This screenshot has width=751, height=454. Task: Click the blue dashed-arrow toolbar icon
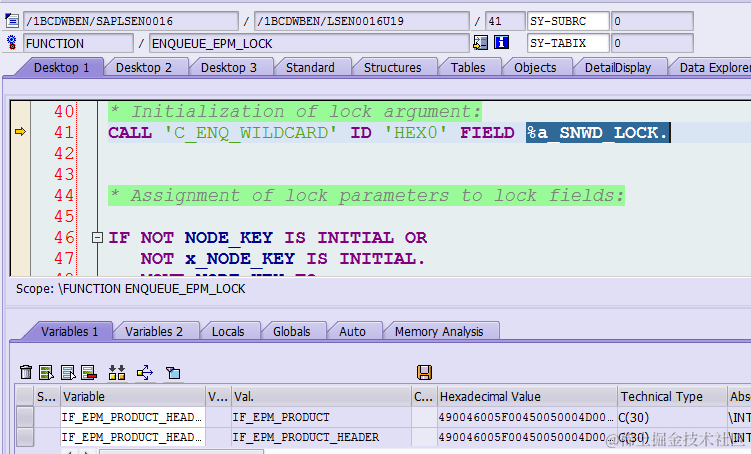145,372
